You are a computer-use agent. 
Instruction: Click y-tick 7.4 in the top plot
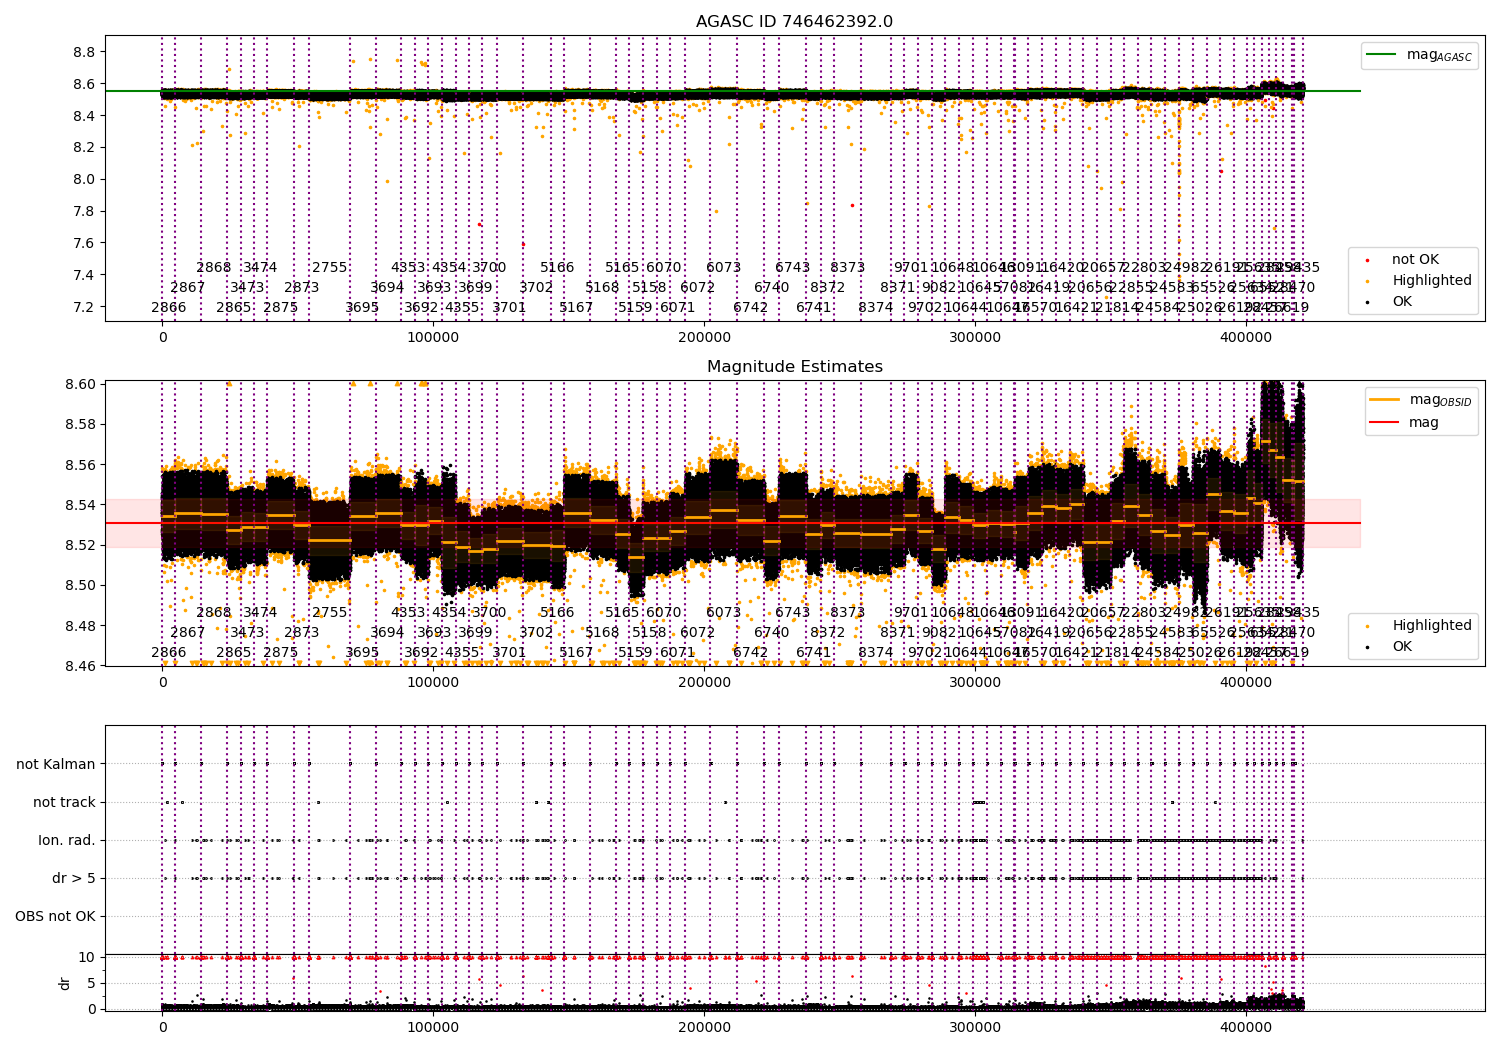tap(84, 275)
